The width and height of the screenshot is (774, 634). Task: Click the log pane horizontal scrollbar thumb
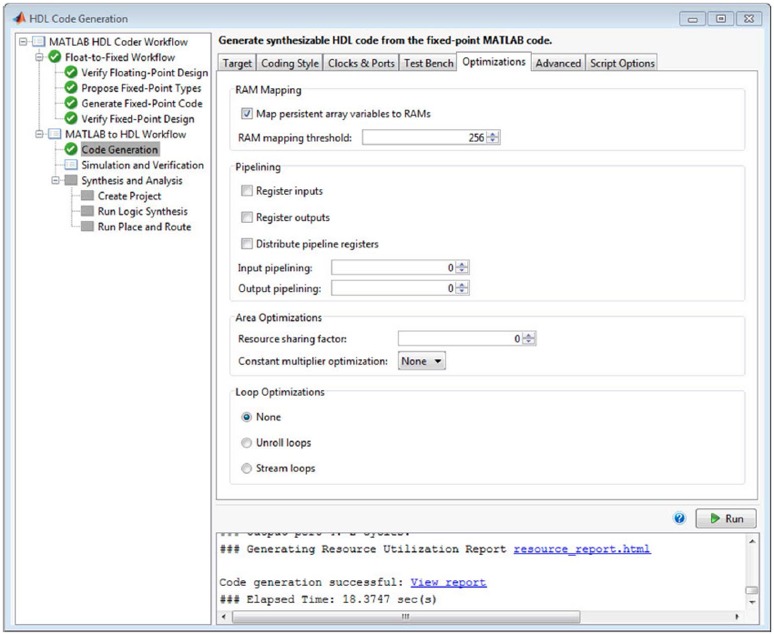point(406,616)
